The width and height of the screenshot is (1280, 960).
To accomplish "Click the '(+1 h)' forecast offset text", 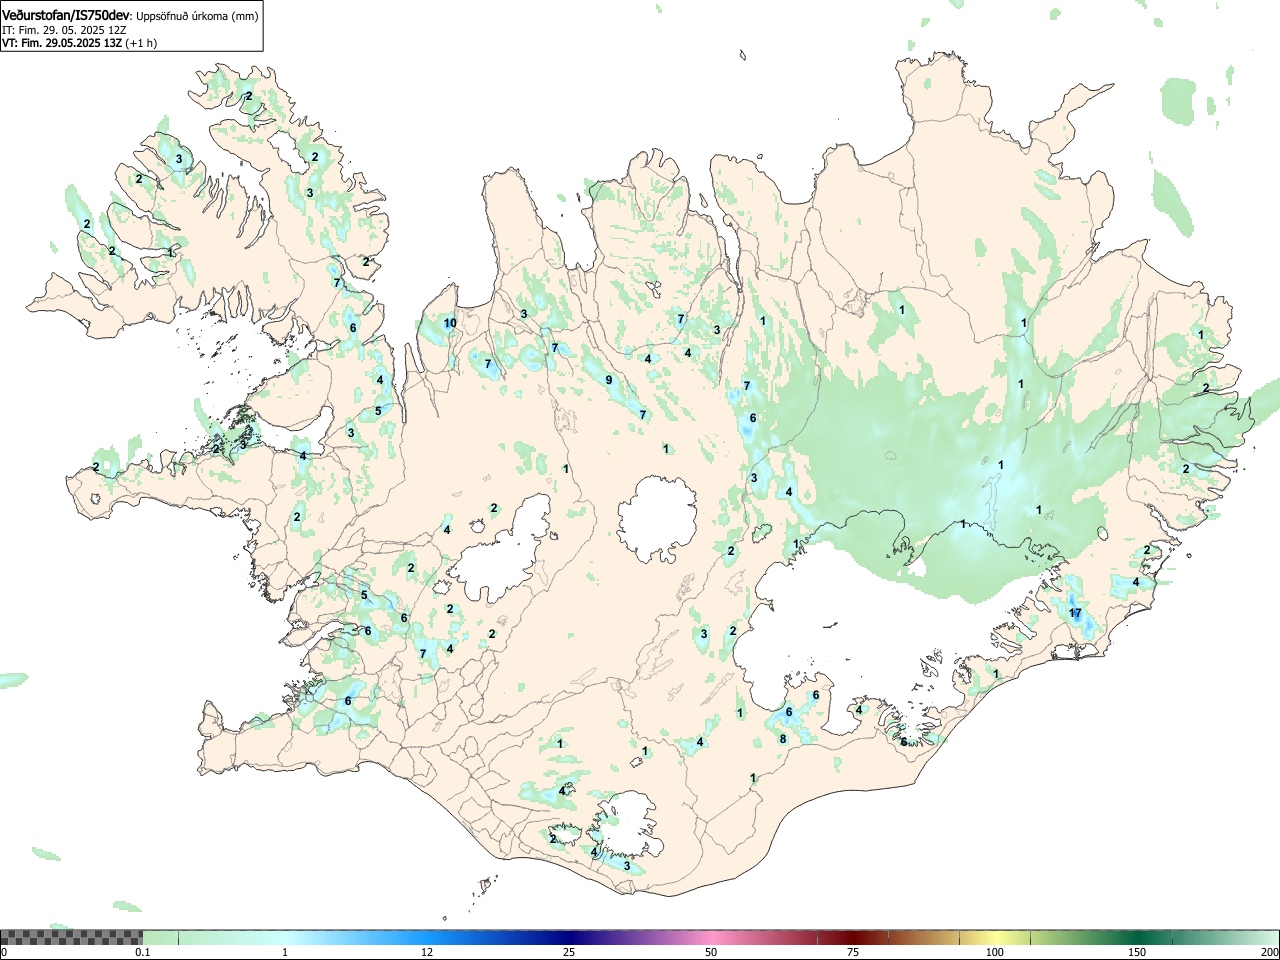I will click(141, 43).
